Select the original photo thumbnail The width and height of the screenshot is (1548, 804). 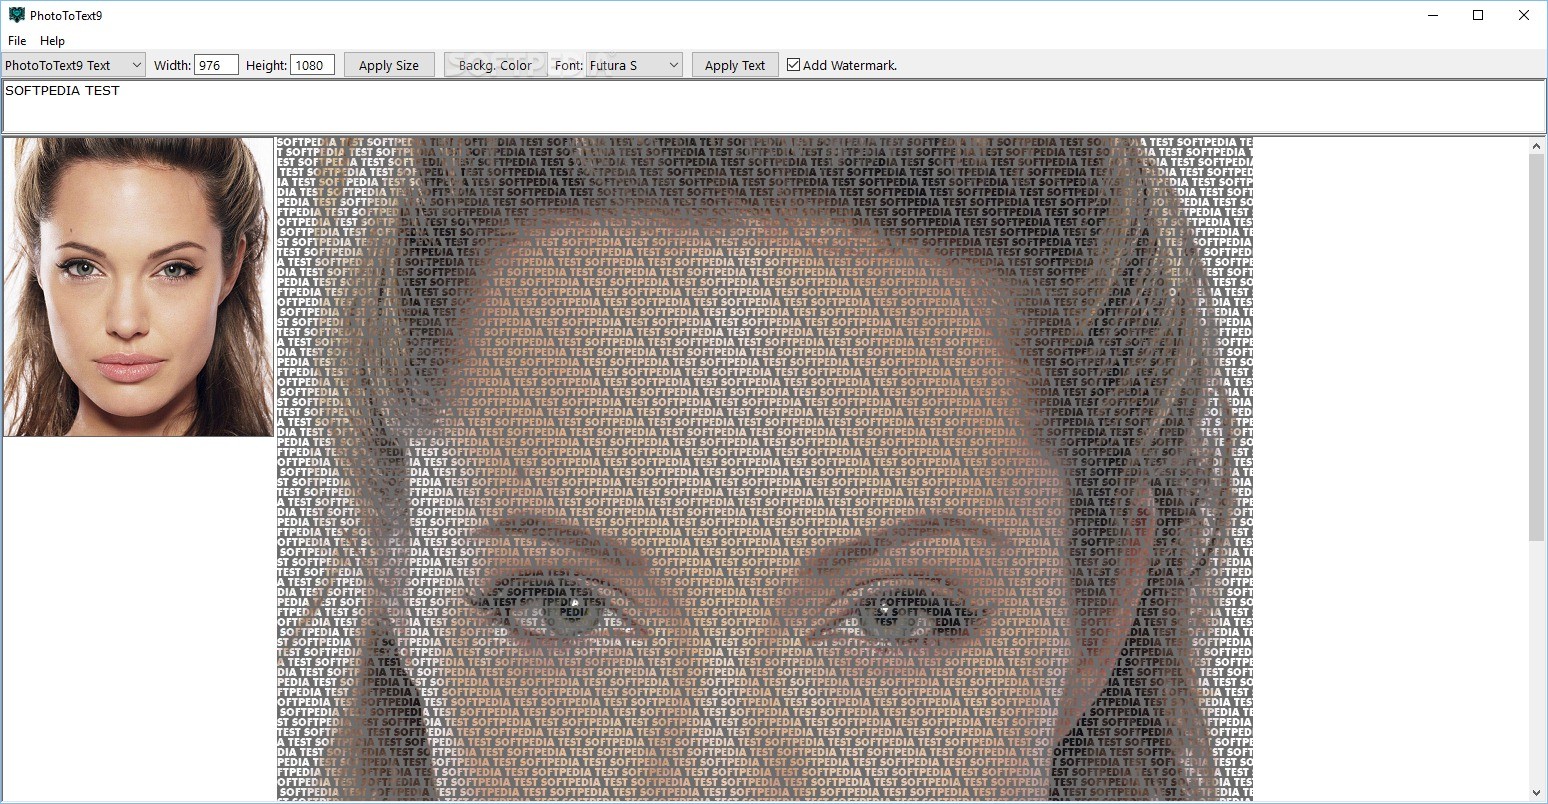click(139, 287)
